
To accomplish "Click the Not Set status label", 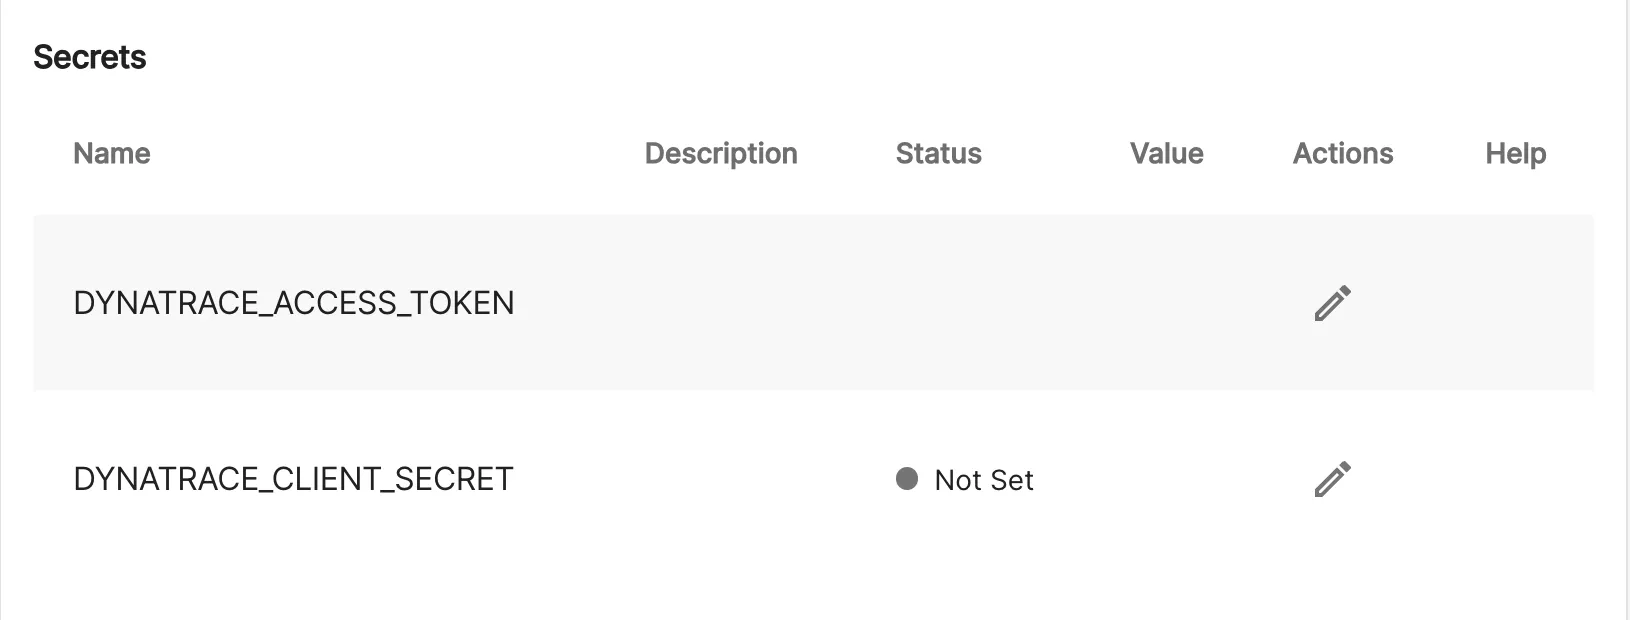I will tap(983, 480).
